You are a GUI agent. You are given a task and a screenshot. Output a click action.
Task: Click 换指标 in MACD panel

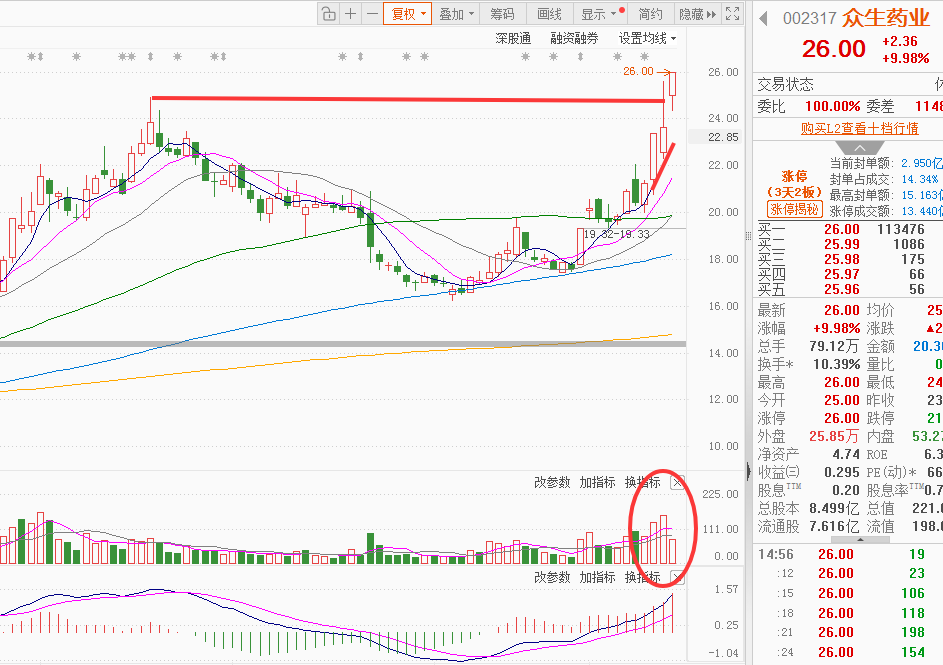(x=642, y=577)
